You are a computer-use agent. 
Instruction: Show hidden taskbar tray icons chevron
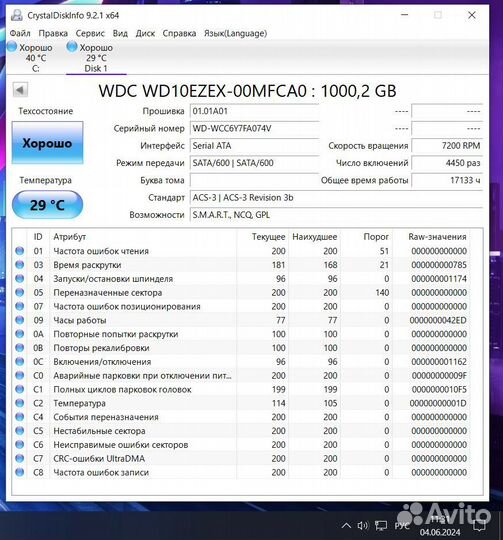click(x=346, y=526)
